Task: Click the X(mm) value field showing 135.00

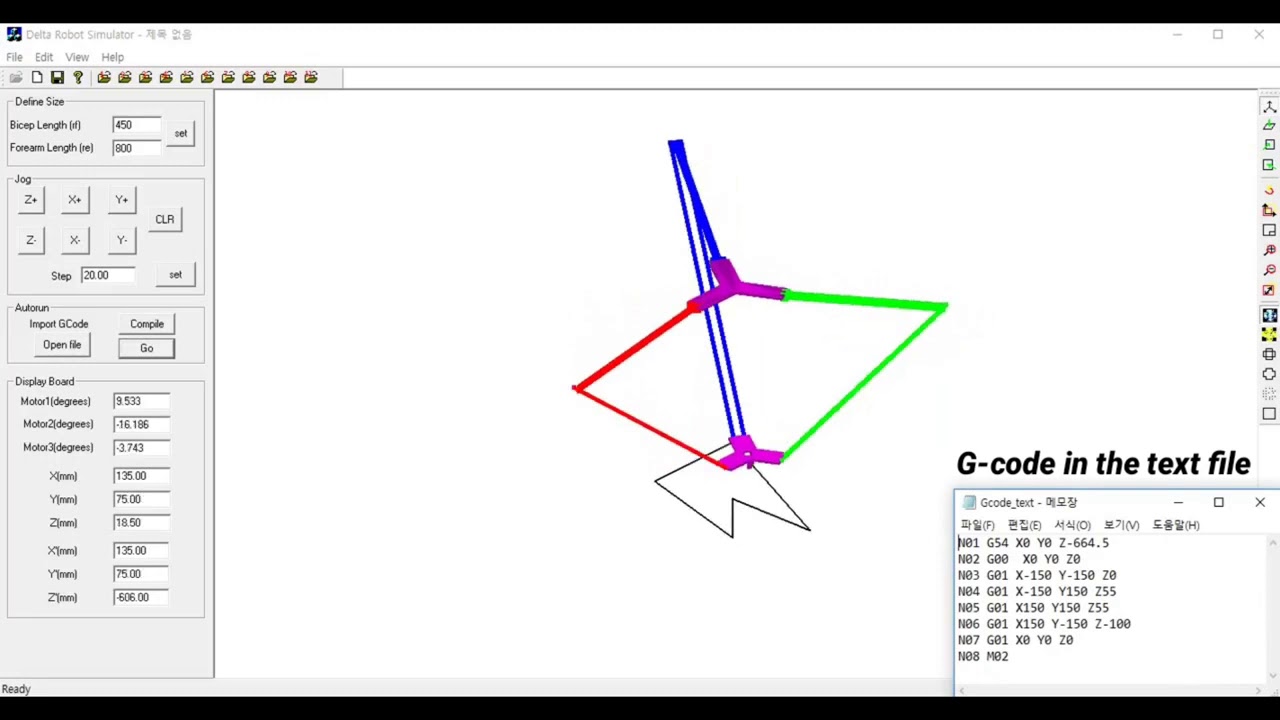Action: 141,476
